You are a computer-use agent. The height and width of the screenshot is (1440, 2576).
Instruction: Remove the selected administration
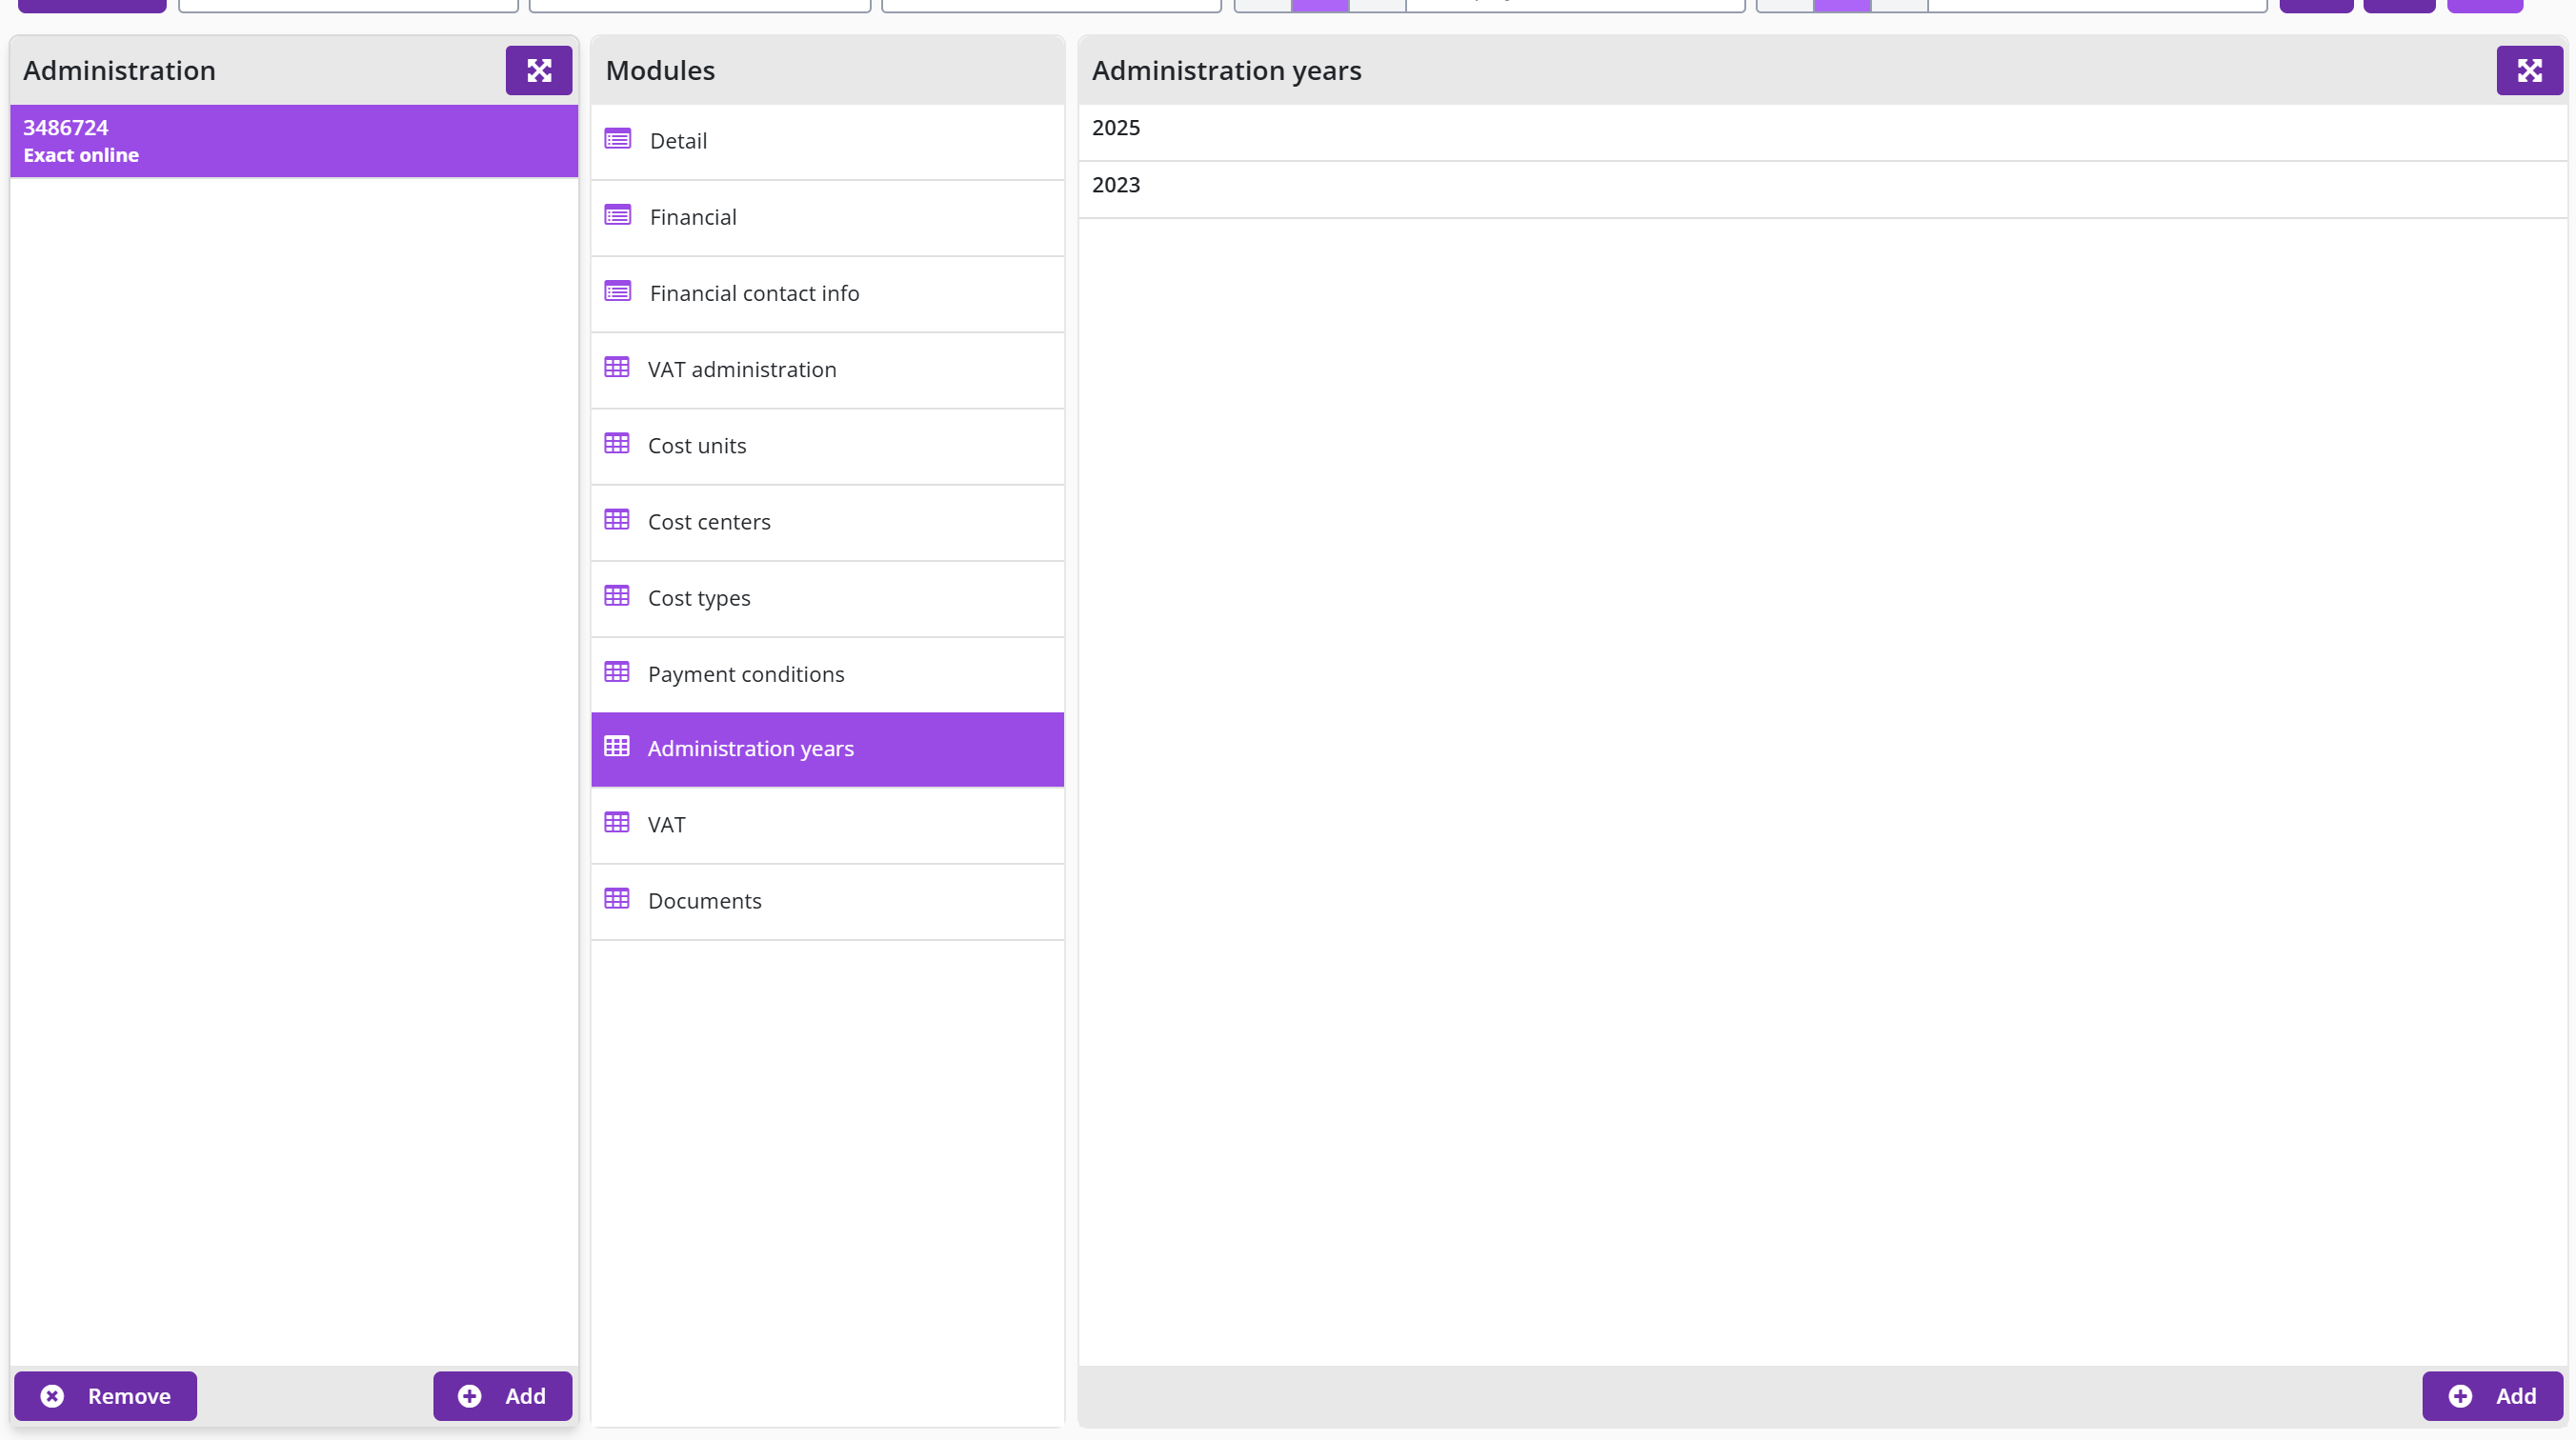105,1395
